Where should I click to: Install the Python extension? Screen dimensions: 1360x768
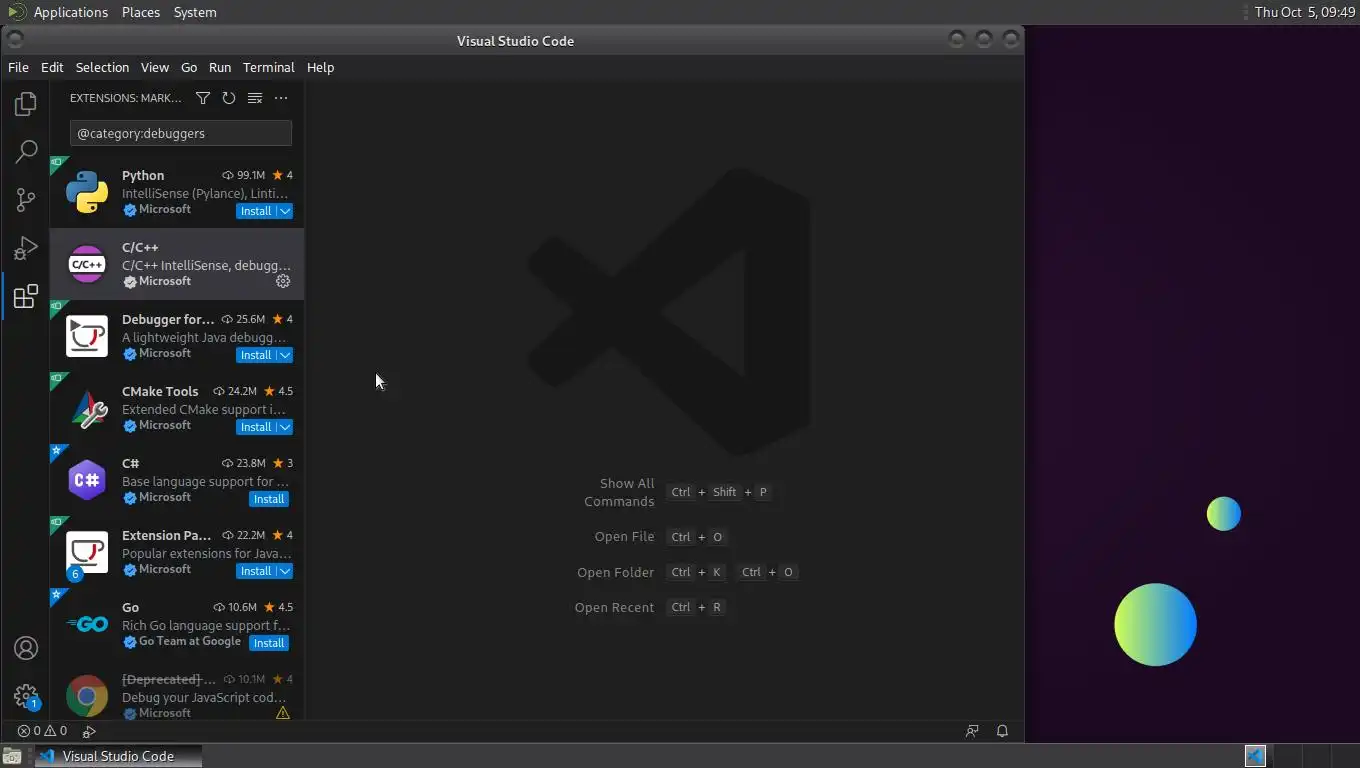256,211
